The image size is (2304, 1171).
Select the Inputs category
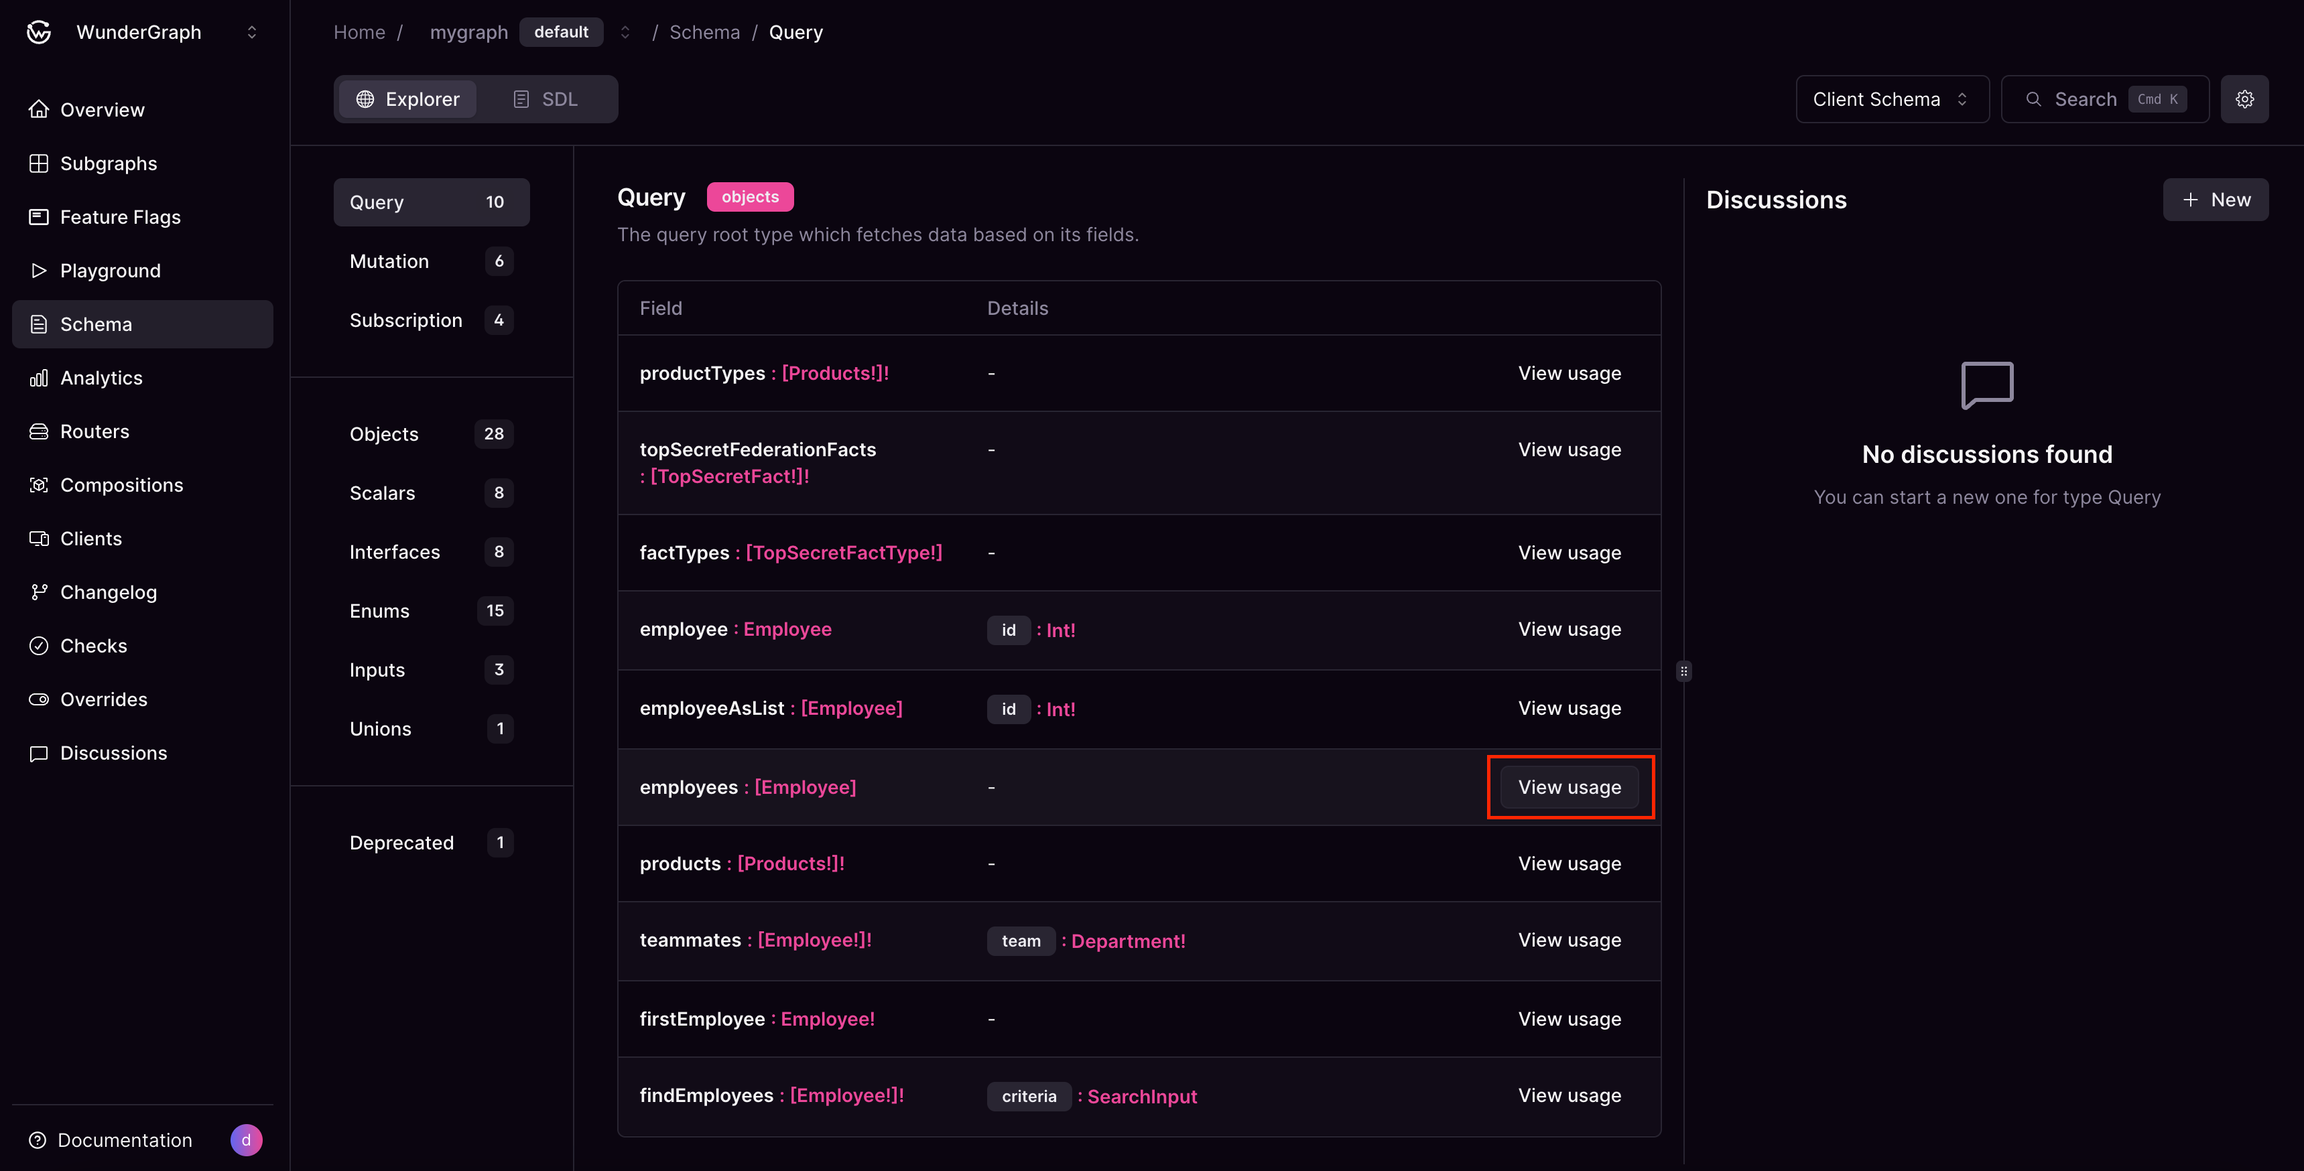(x=431, y=670)
